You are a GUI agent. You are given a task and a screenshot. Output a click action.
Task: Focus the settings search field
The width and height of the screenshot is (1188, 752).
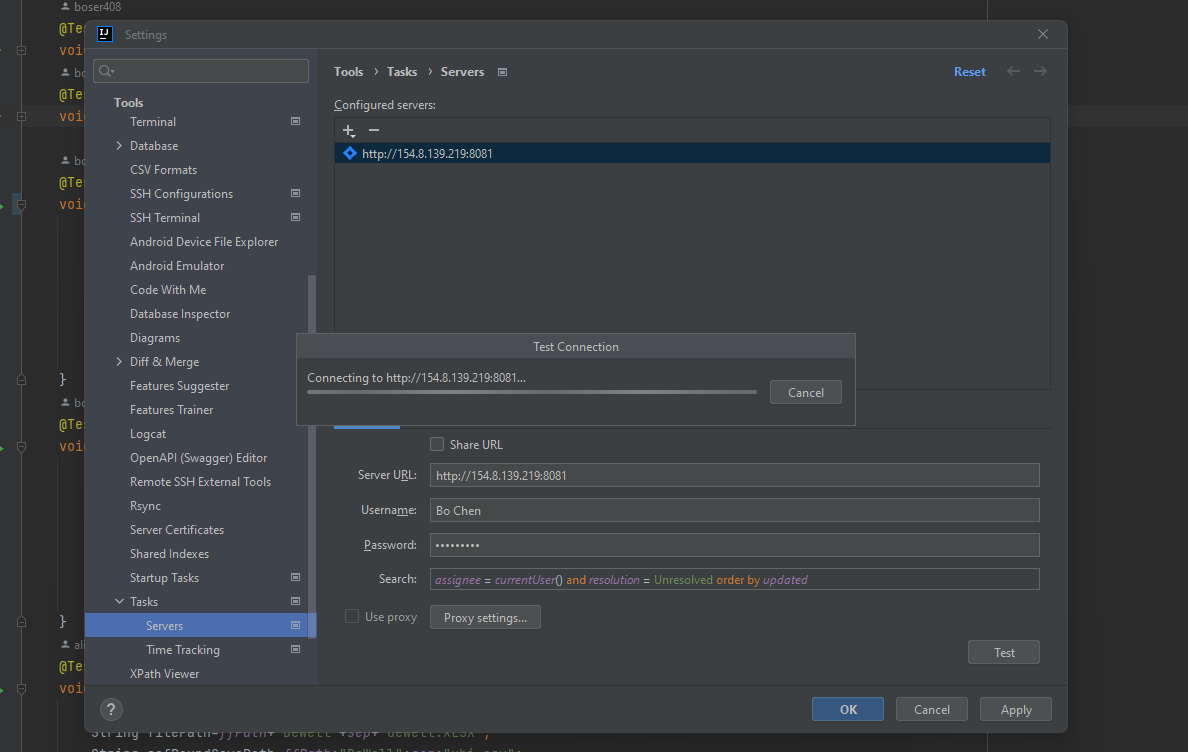click(x=201, y=71)
